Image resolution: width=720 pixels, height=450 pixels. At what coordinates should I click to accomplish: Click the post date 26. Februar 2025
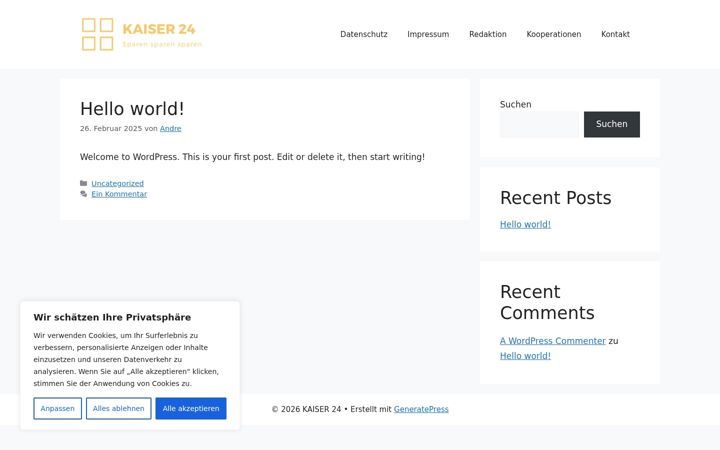(x=111, y=129)
